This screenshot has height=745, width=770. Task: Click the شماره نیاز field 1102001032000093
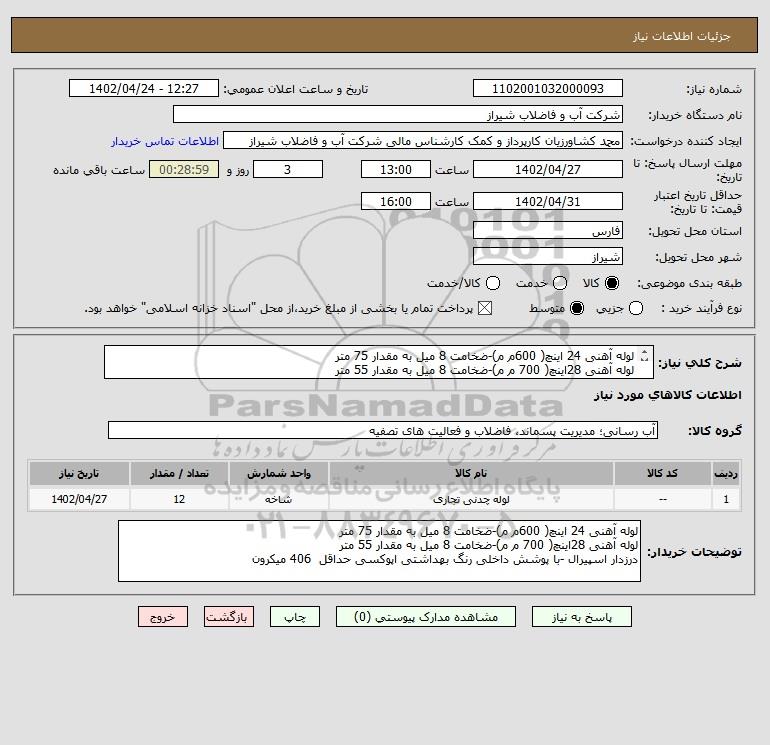(x=548, y=89)
